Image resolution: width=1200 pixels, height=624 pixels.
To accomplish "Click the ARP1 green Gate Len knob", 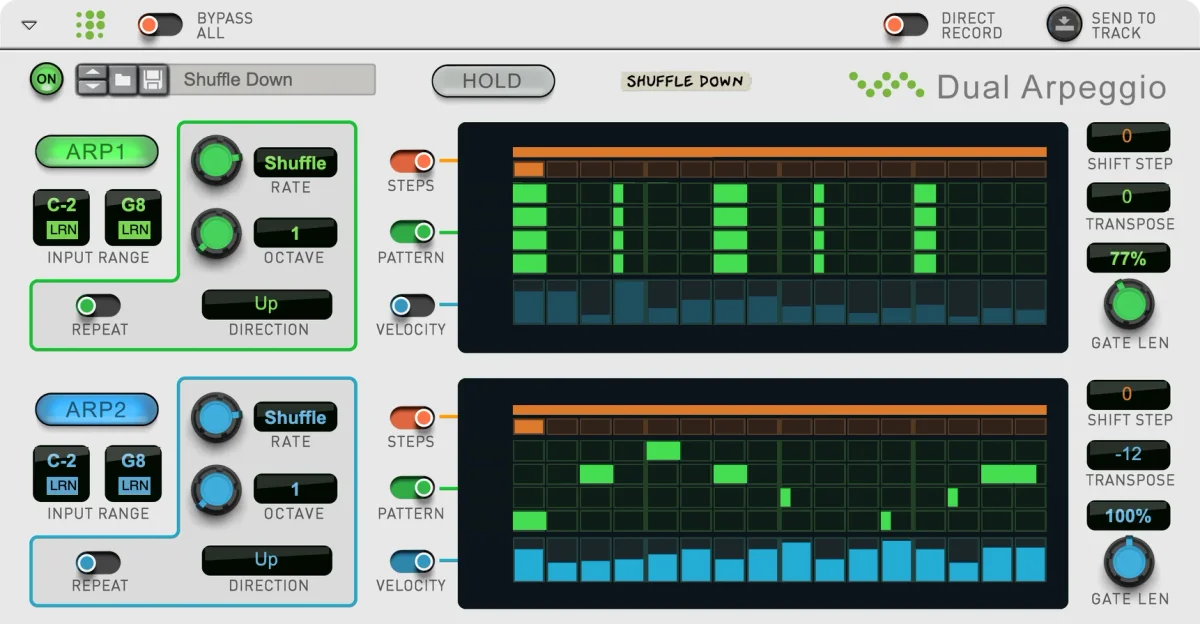I will point(1129,303).
